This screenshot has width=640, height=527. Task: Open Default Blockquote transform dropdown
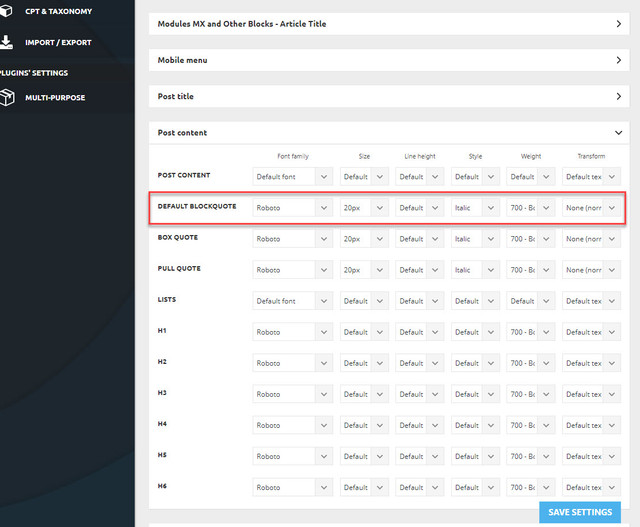[591, 208]
